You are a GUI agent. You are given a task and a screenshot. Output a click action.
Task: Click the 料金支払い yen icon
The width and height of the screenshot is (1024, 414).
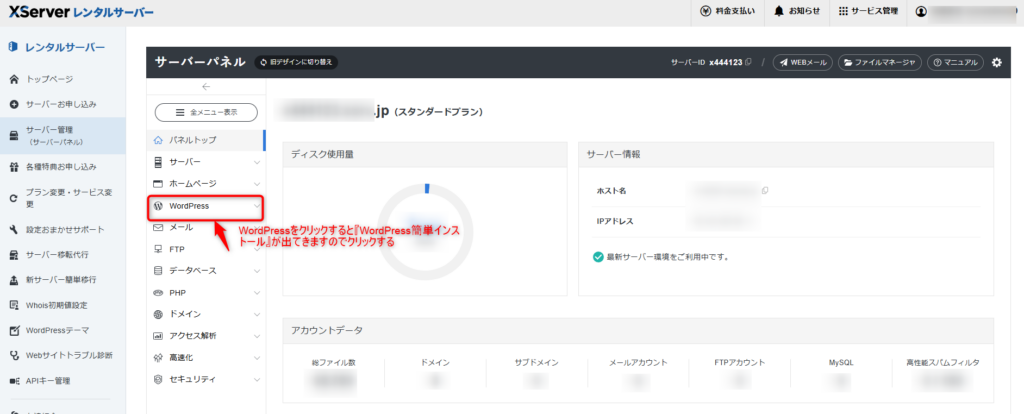click(705, 11)
